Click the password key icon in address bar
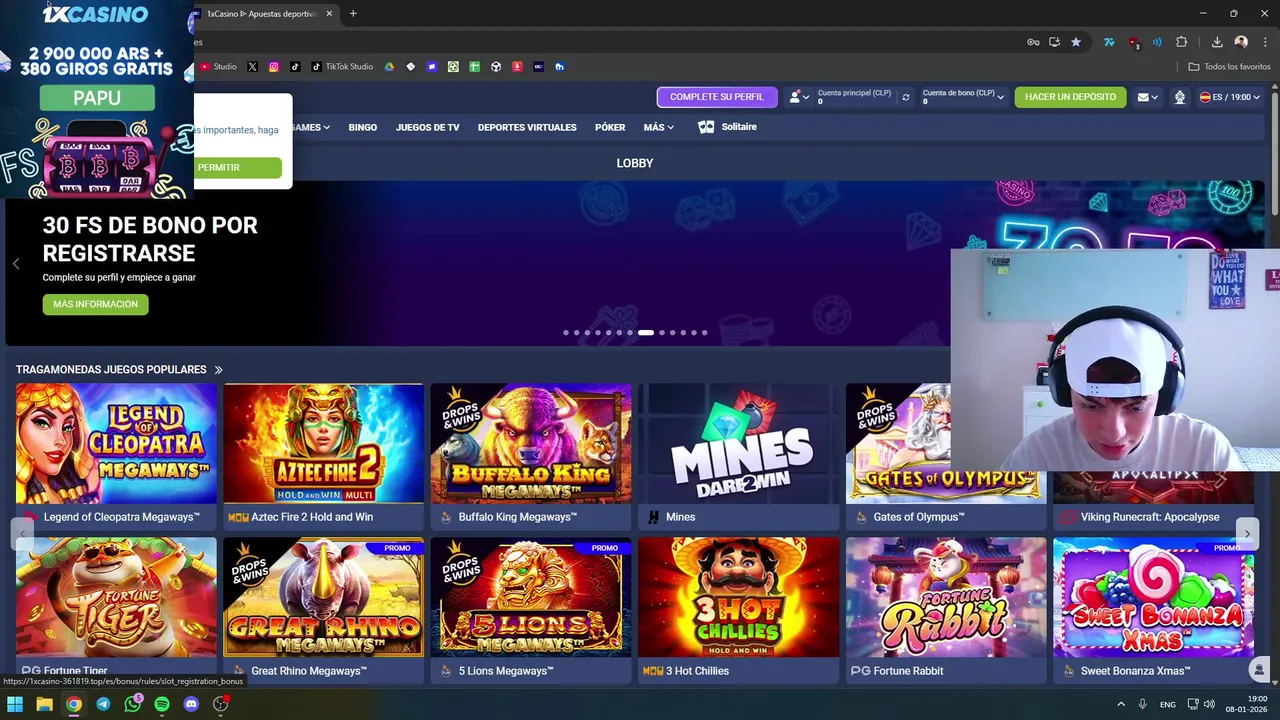This screenshot has height=720, width=1280. (x=1033, y=42)
